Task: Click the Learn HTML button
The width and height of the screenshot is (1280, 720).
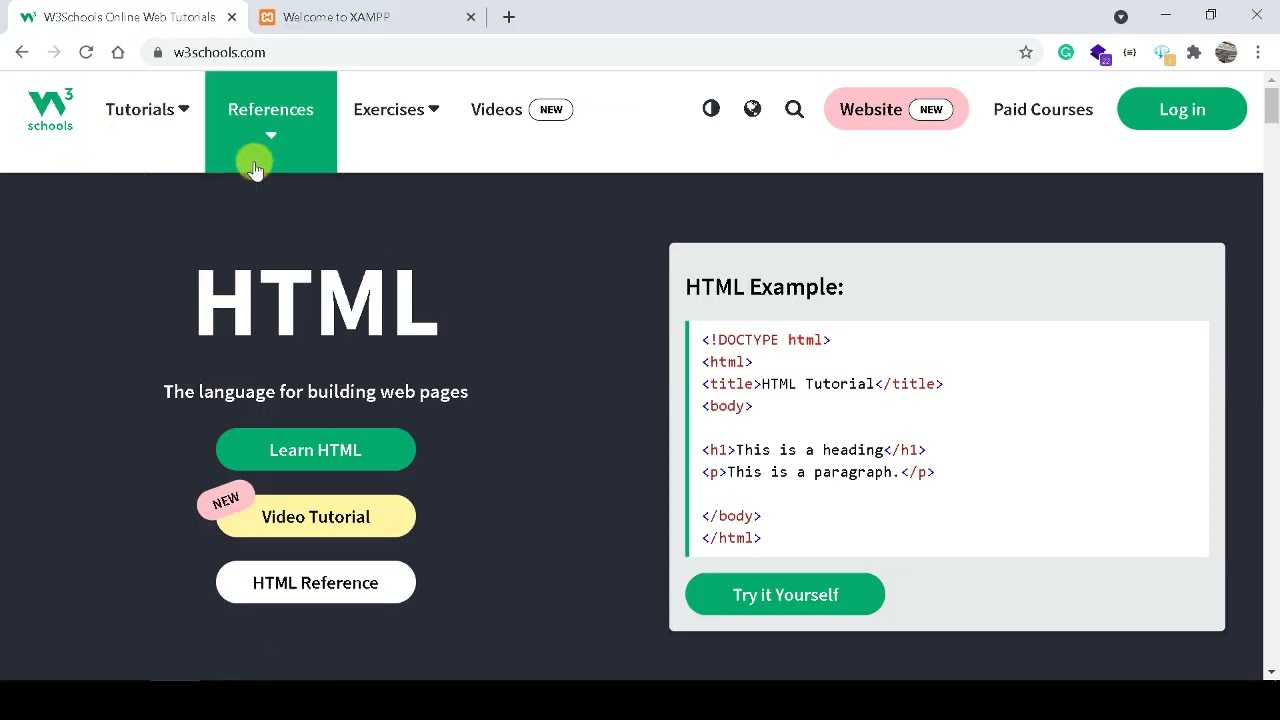Action: point(315,450)
